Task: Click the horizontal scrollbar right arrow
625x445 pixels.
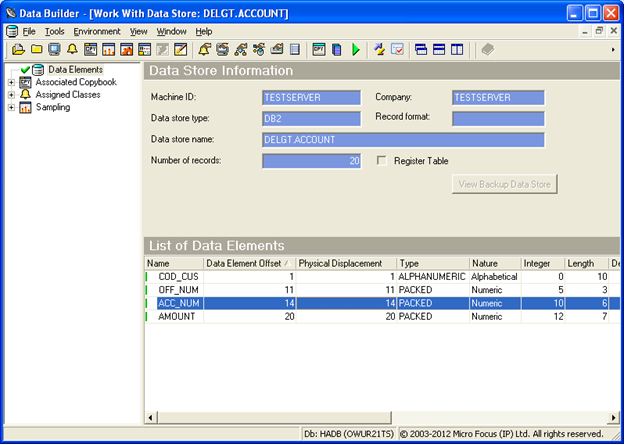Action: click(x=613, y=418)
